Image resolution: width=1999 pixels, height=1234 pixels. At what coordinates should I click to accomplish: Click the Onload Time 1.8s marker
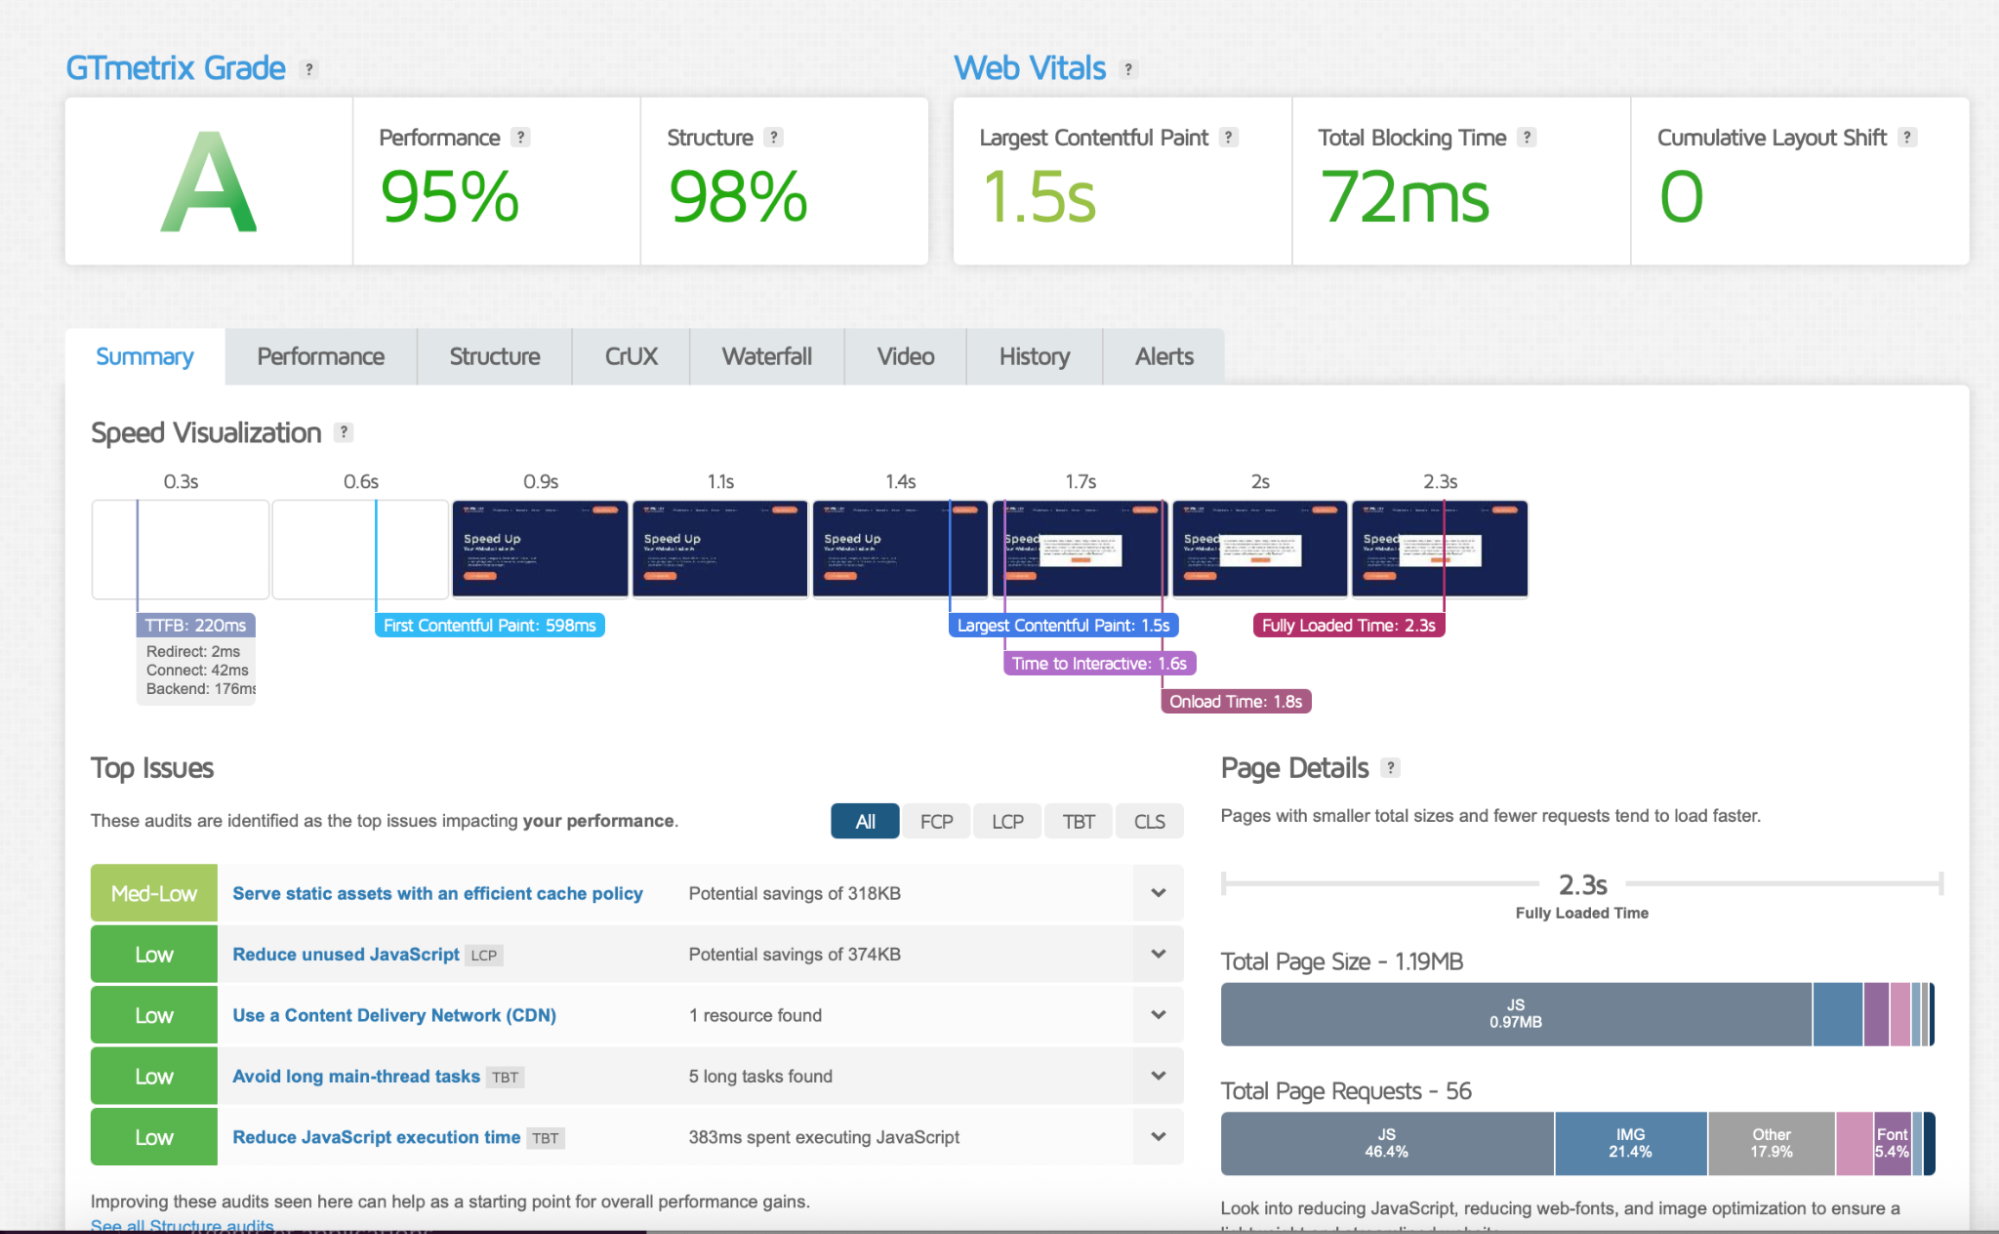[x=1236, y=701]
